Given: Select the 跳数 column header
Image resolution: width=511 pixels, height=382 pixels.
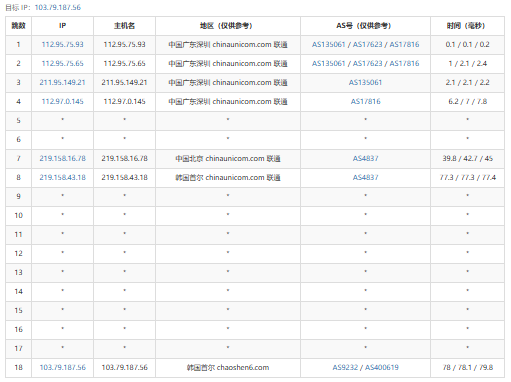Looking at the screenshot, I should click(18, 26).
